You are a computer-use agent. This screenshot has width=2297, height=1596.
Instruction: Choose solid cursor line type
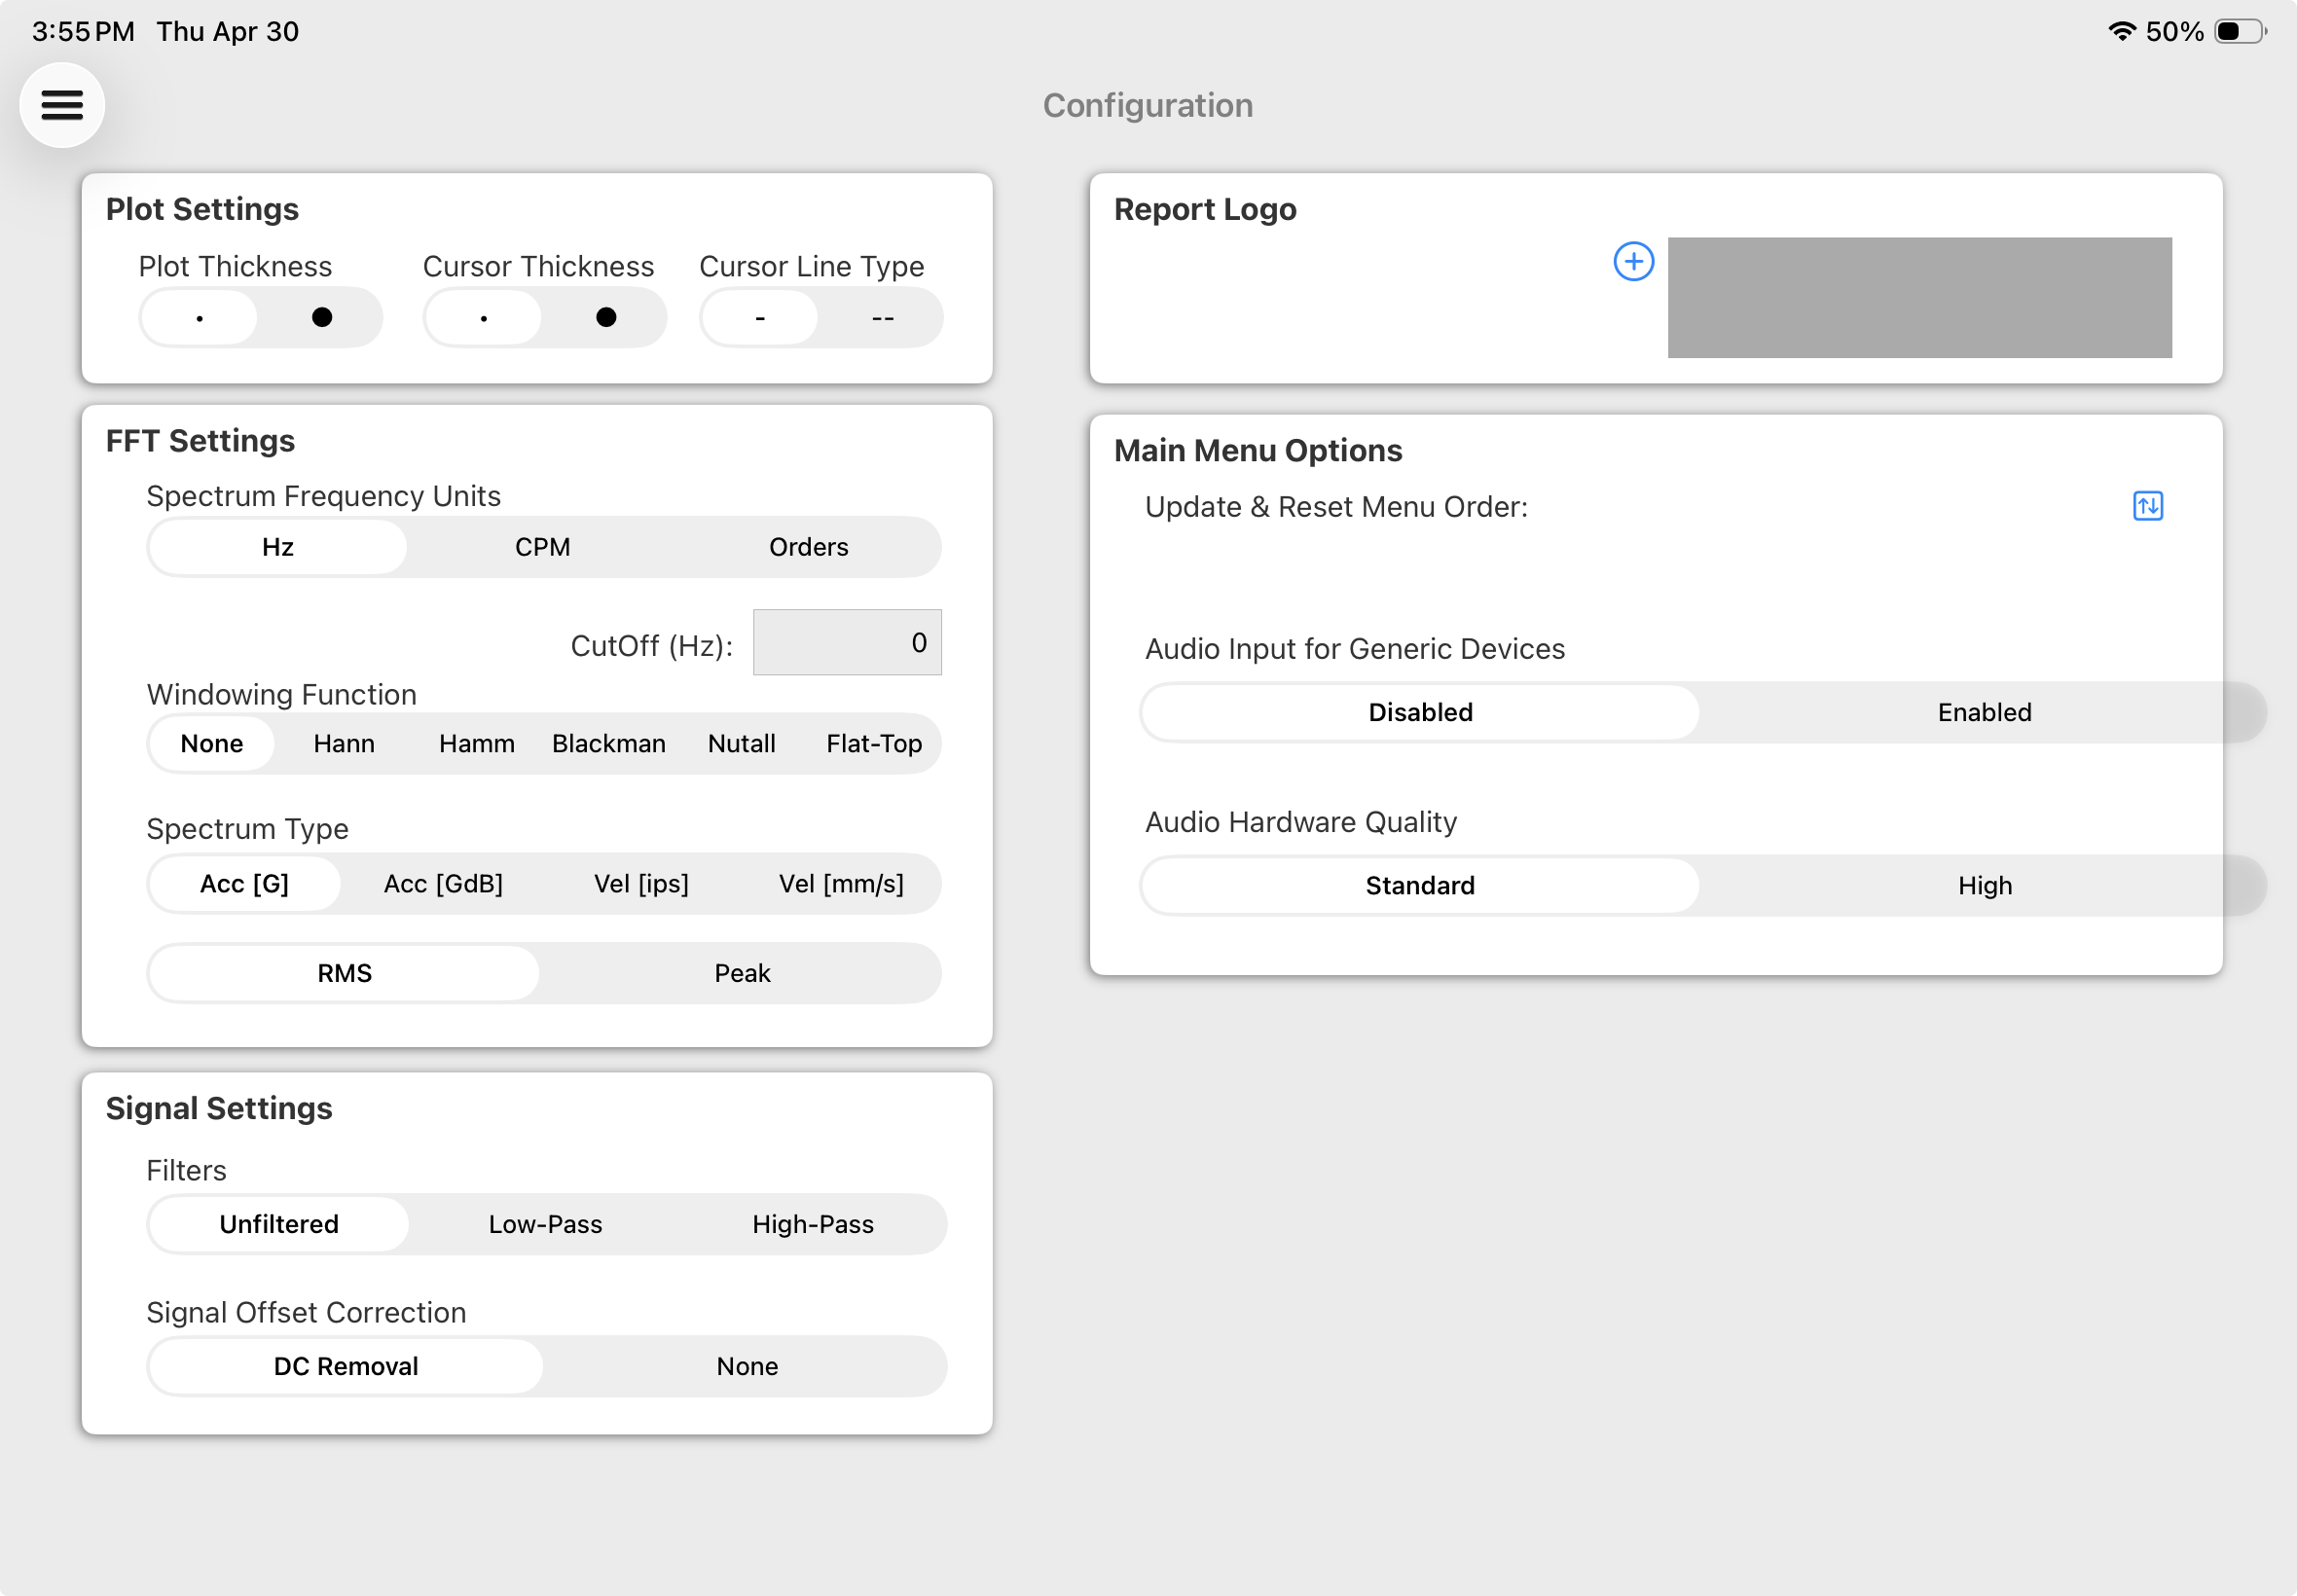(x=760, y=318)
